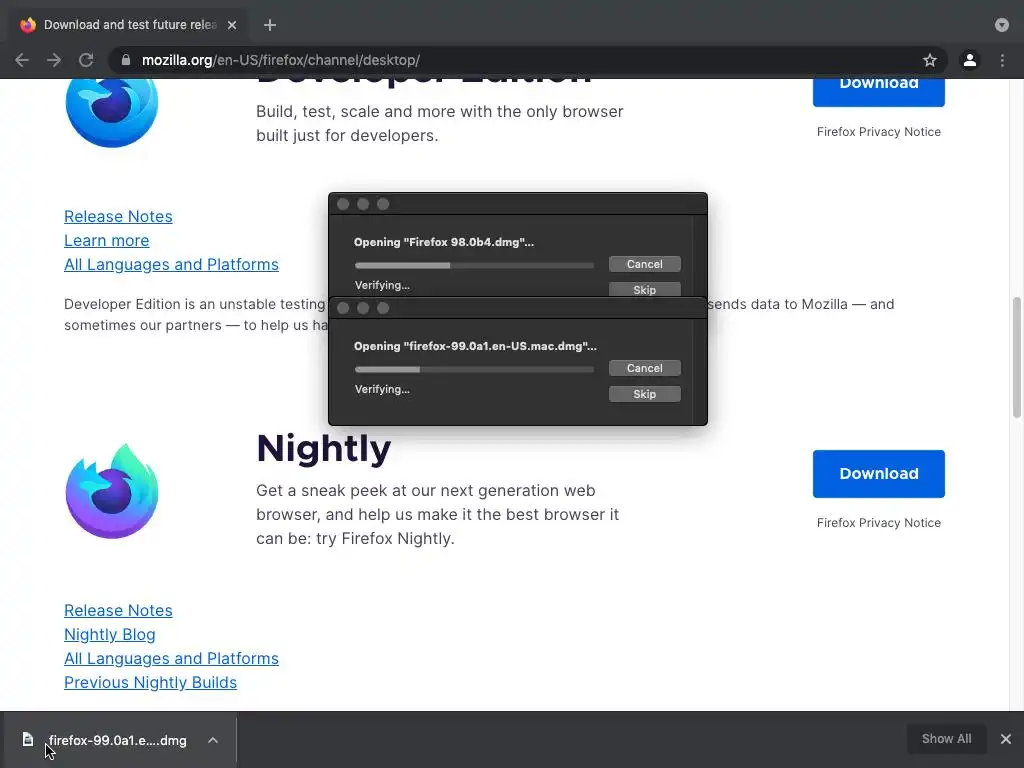Image resolution: width=1024 pixels, height=768 pixels.
Task: Click the page vertical scrollbar thumb
Action: click(x=1016, y=357)
